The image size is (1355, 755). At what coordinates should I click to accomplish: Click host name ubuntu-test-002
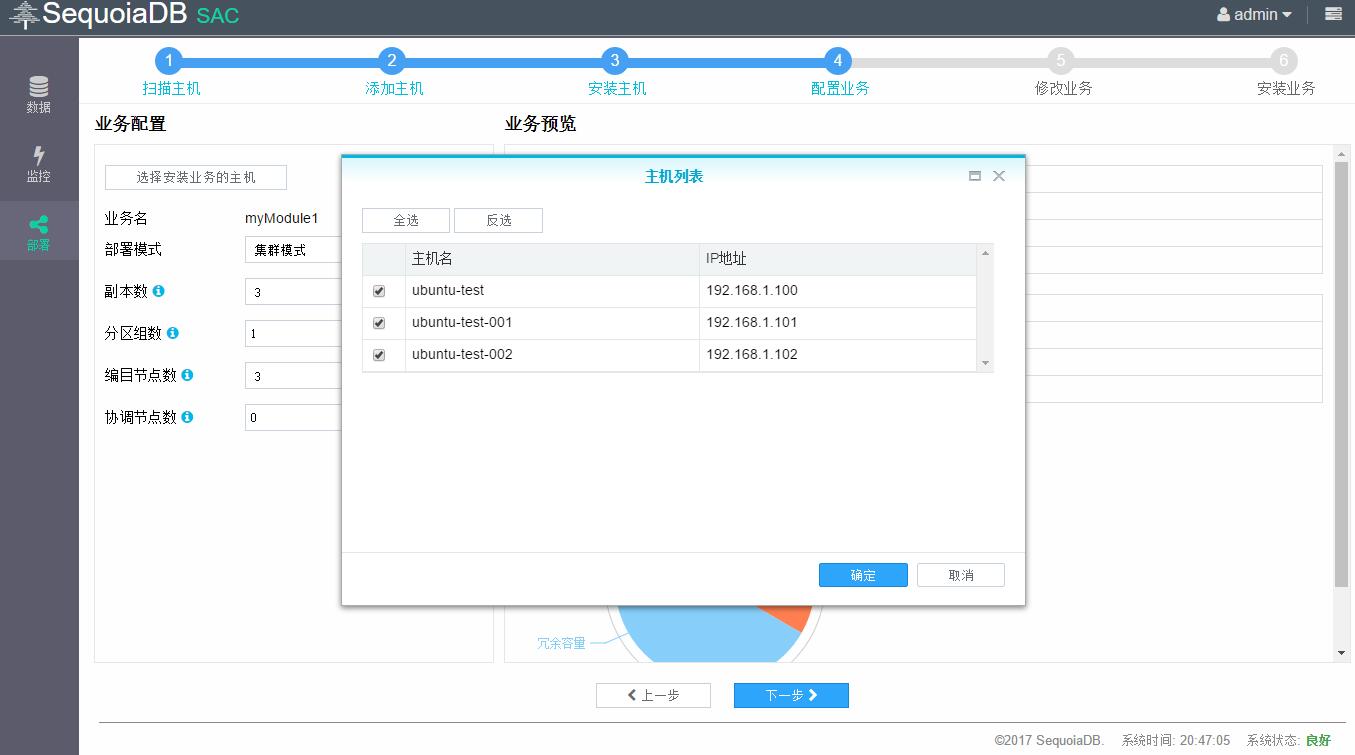tap(462, 355)
